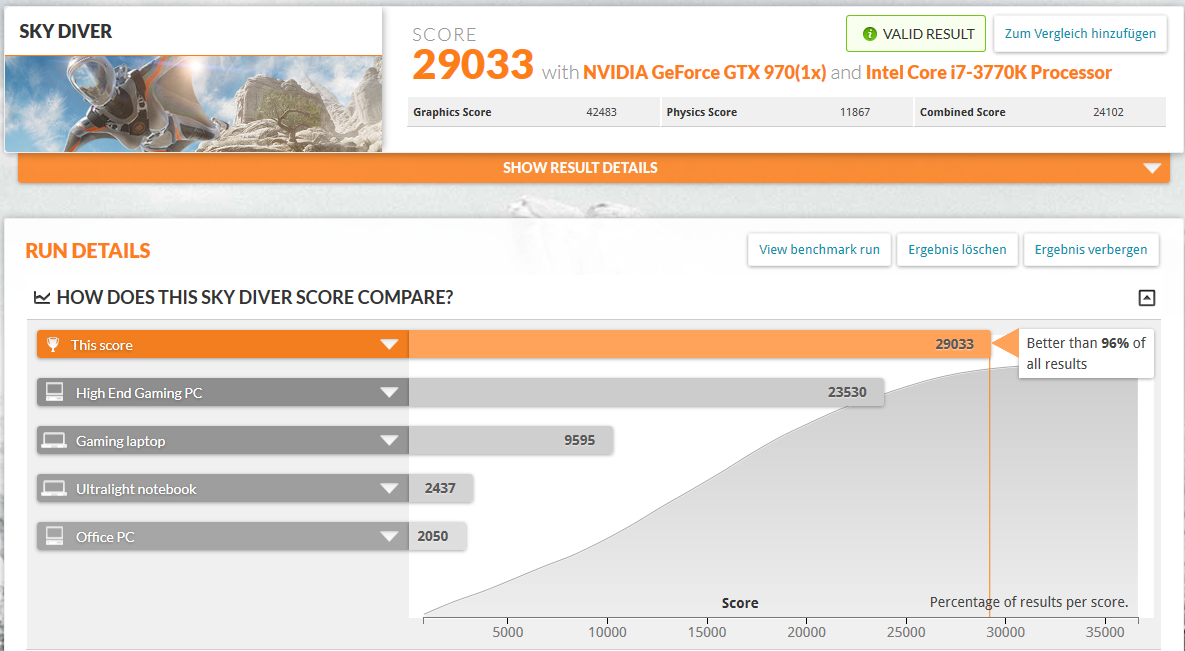Open the This score dropdown arrow
This screenshot has height=651, width=1185.
[x=389, y=345]
